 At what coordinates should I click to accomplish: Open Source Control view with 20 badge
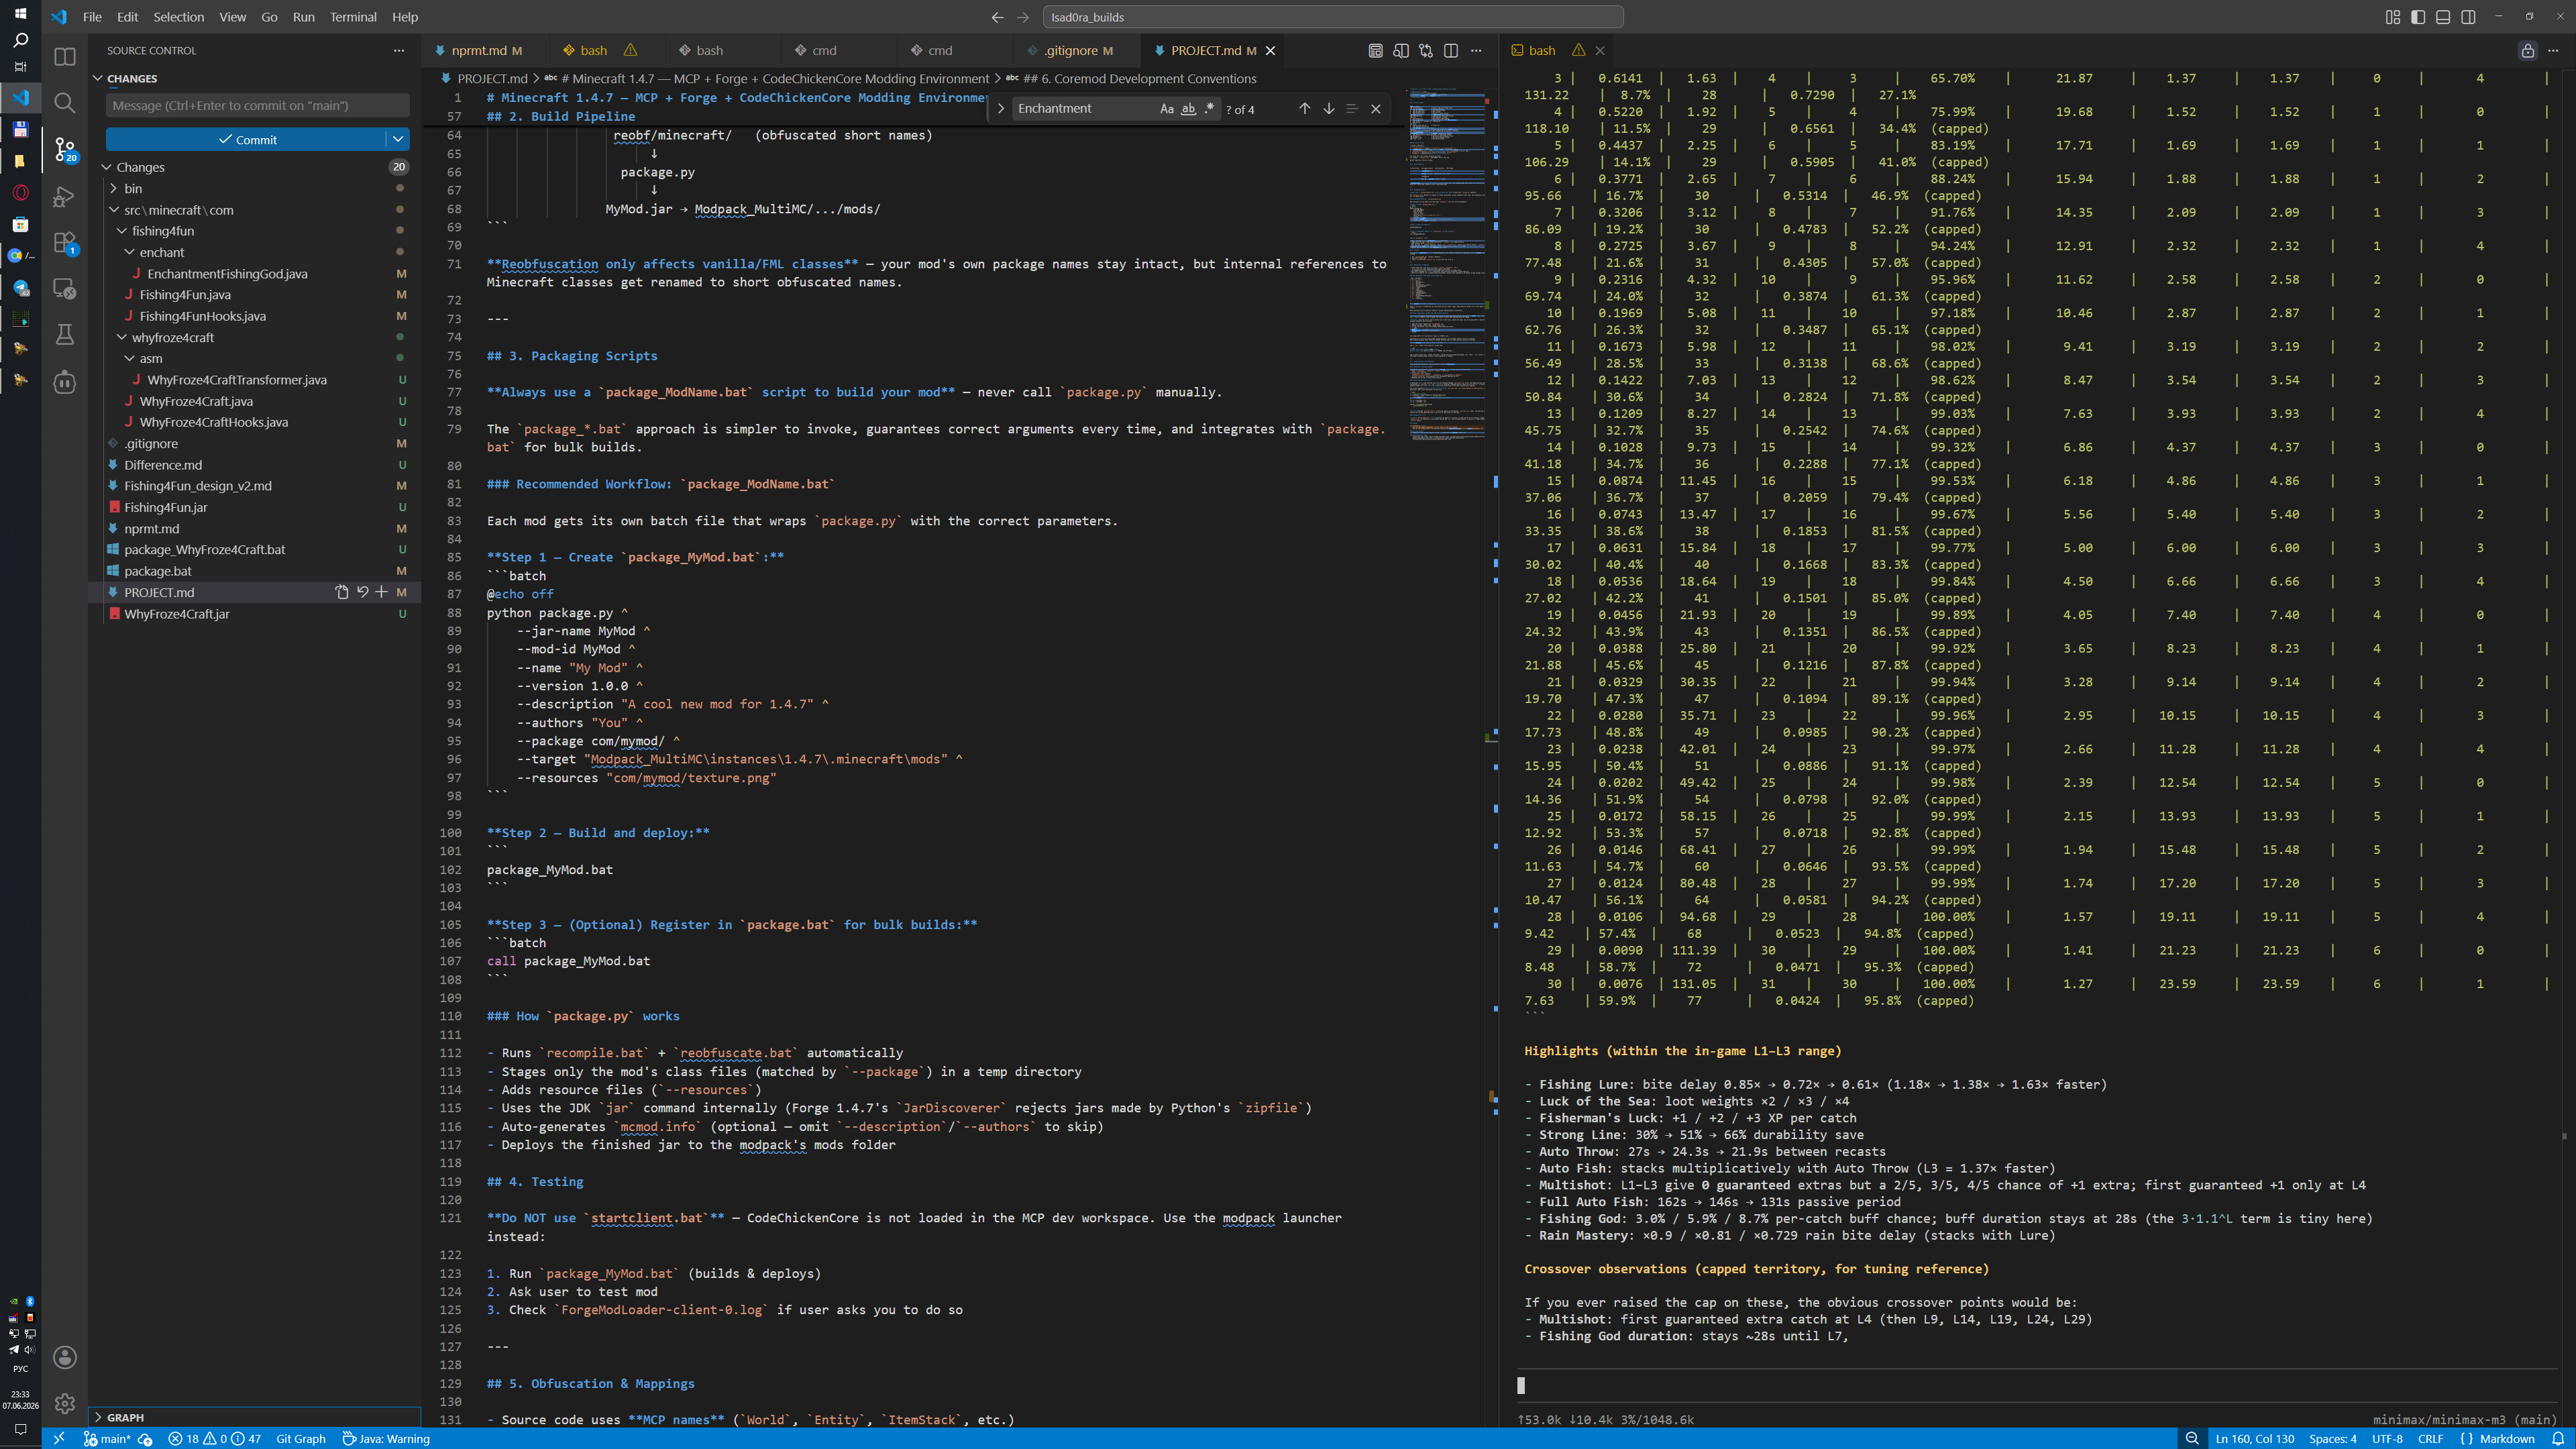pyautogui.click(x=65, y=150)
